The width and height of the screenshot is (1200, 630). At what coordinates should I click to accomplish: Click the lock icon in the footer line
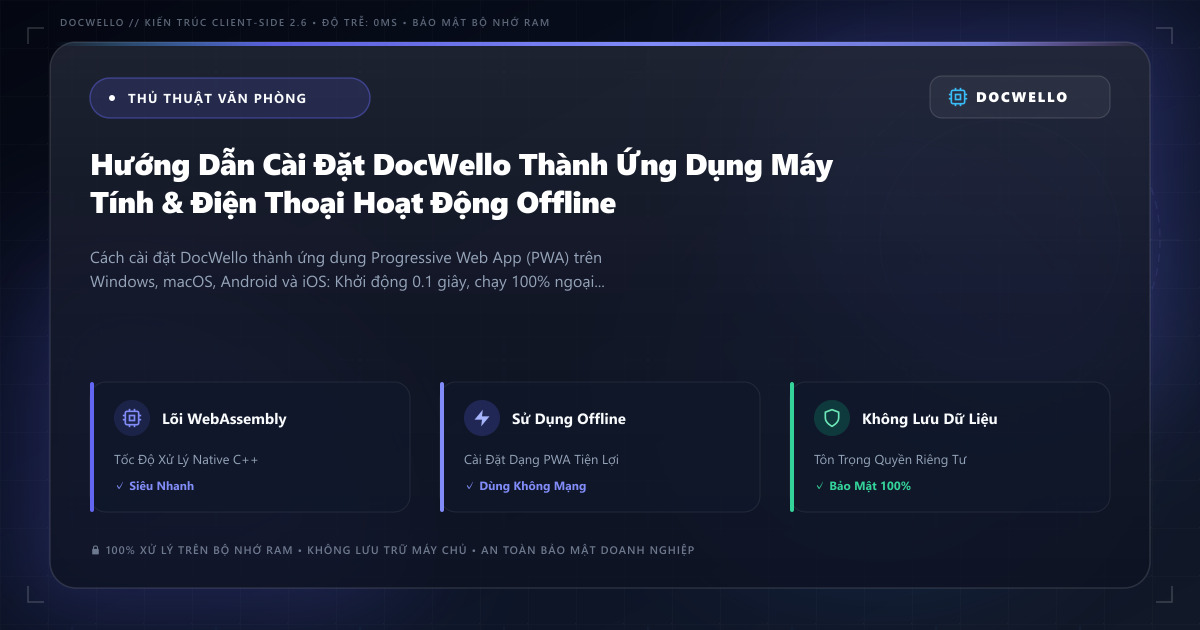tap(96, 550)
